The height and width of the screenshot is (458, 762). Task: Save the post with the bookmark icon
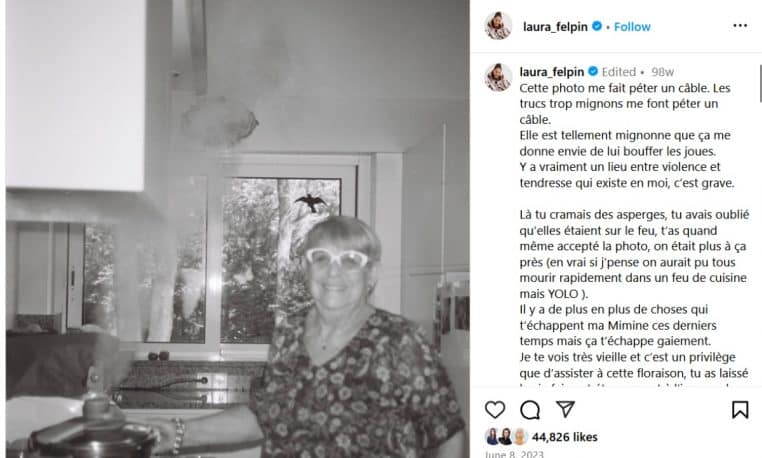(x=740, y=409)
